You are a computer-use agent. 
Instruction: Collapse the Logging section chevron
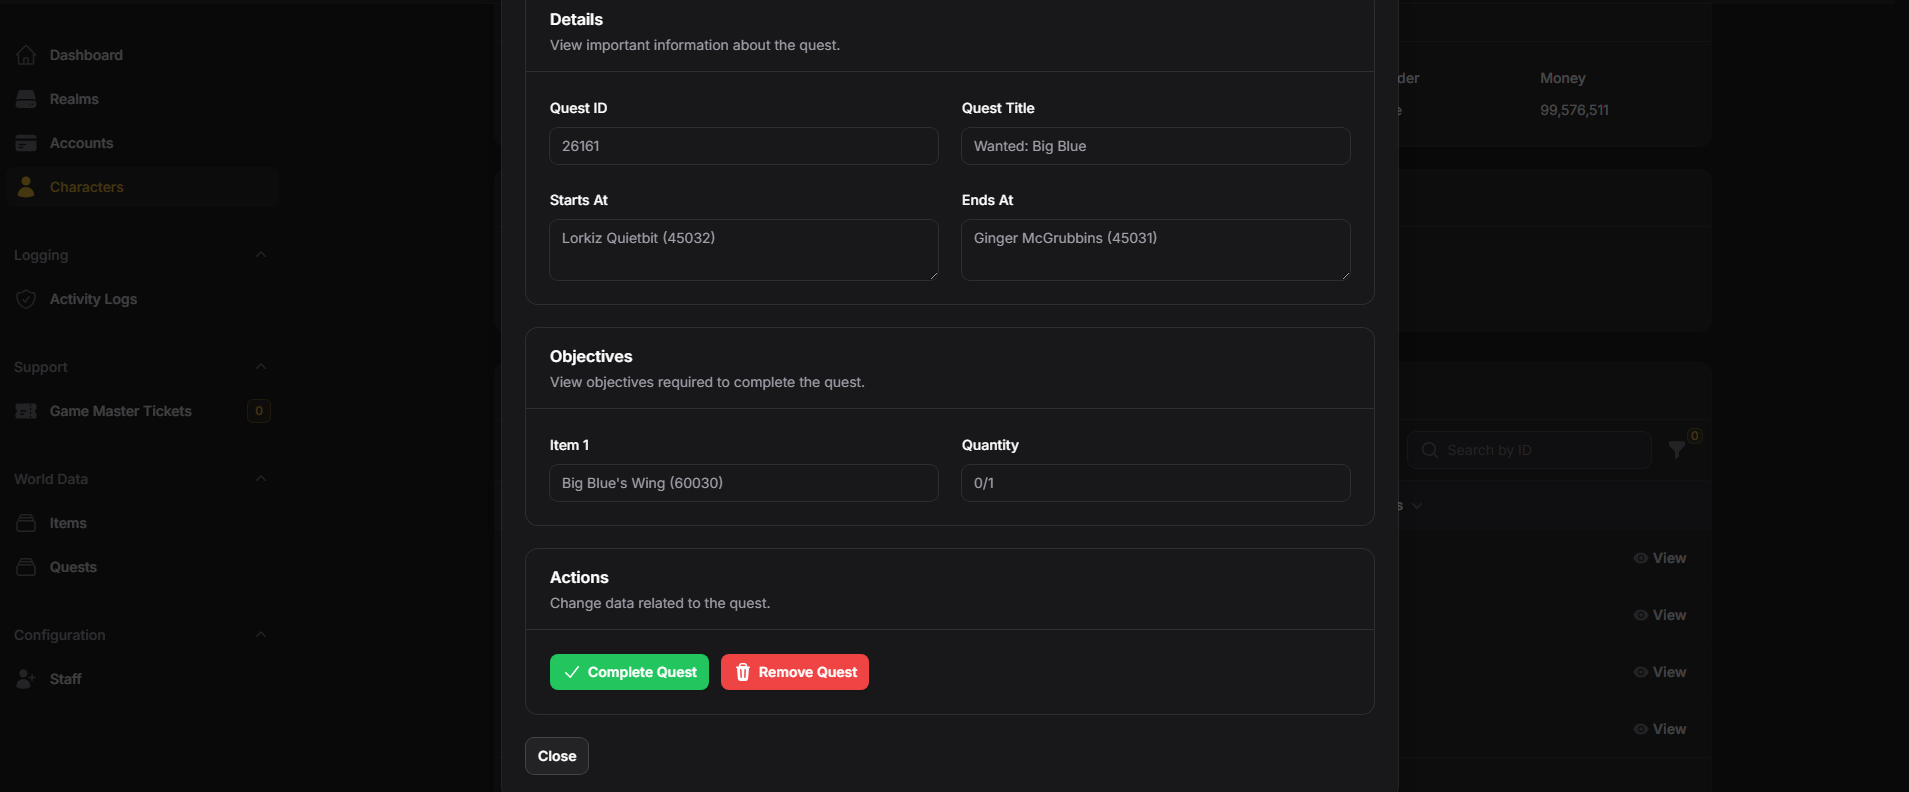pyautogui.click(x=261, y=255)
